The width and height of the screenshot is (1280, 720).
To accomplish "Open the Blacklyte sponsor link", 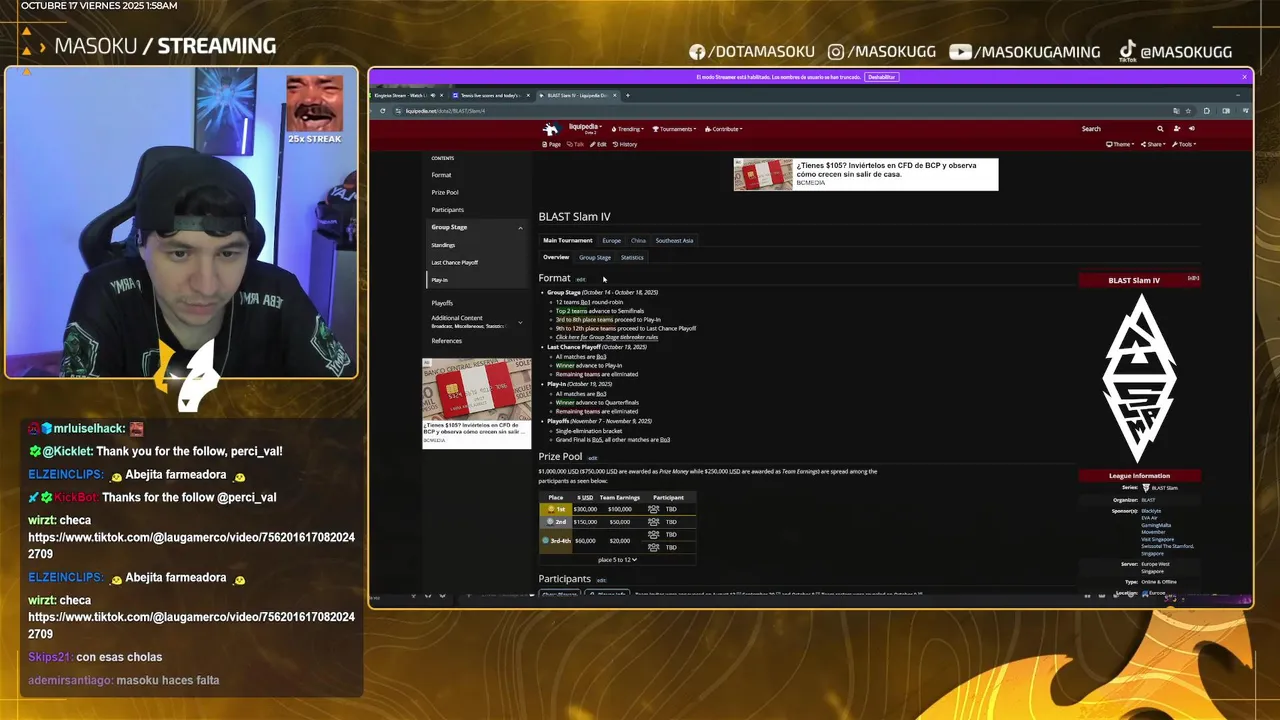I will [x=1151, y=511].
